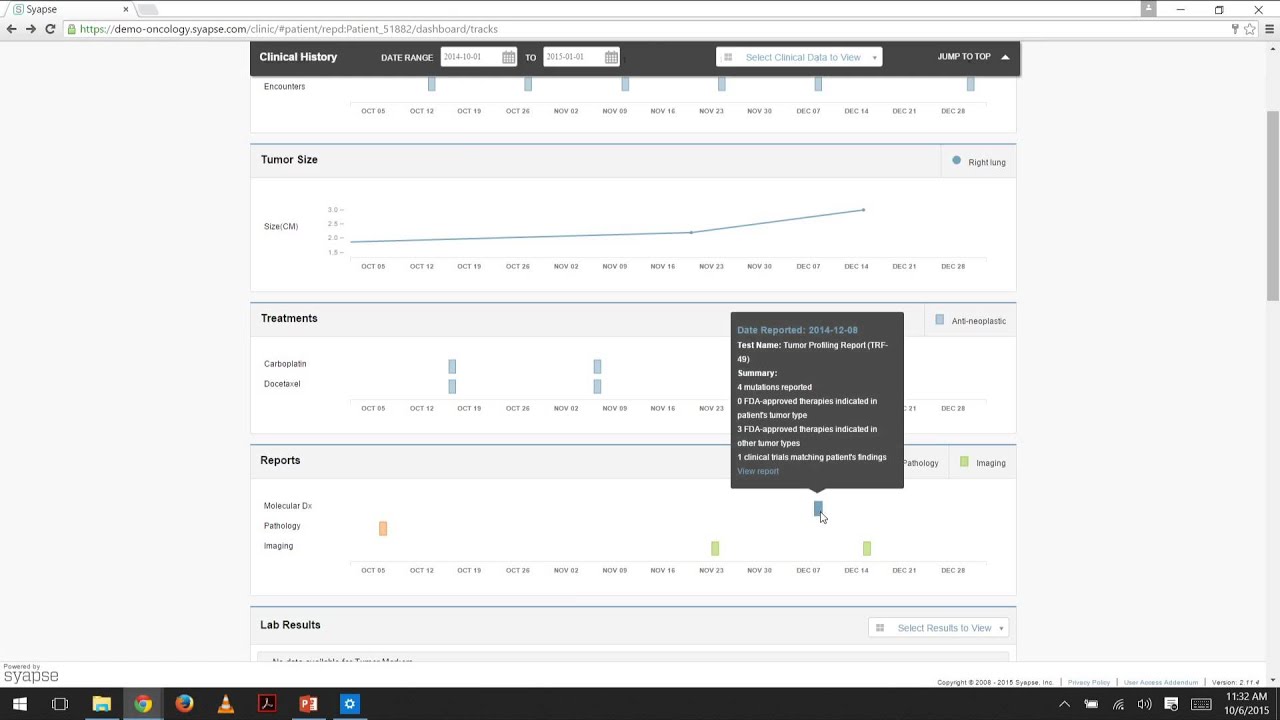The image size is (1280, 720).
Task: Open Windows Start menu
Action: (x=19, y=704)
